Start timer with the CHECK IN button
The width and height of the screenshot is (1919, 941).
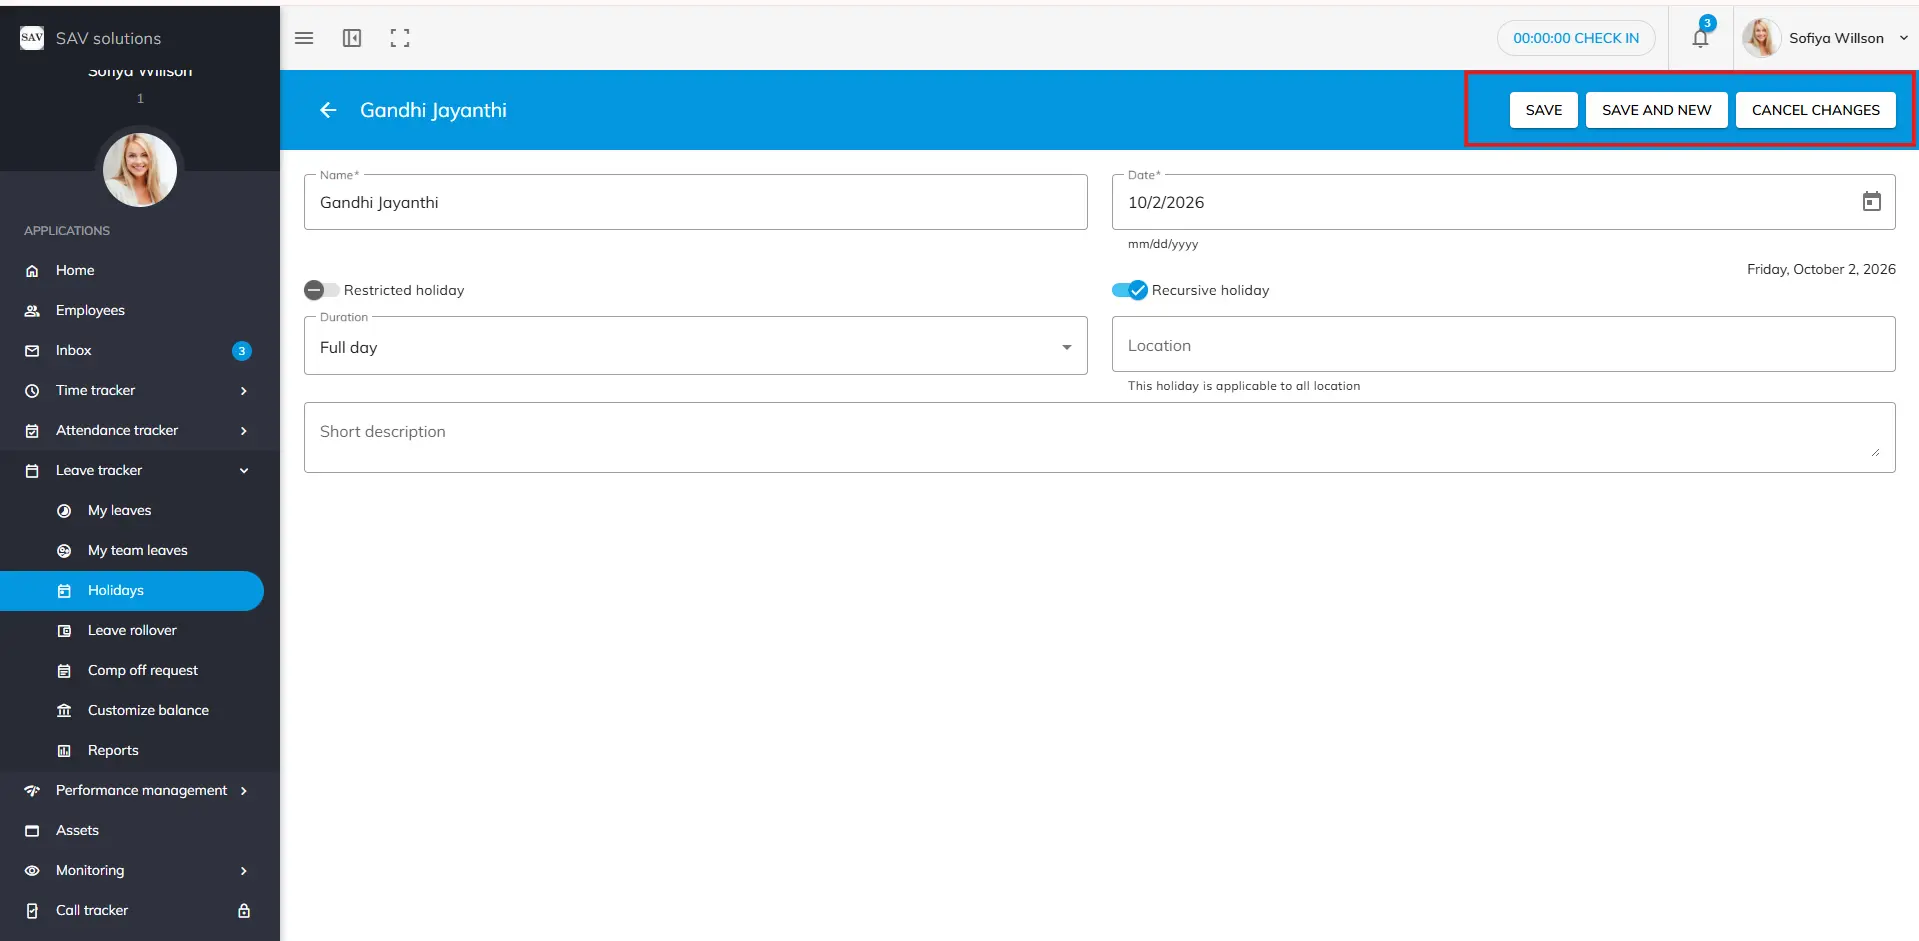[x=1575, y=38]
